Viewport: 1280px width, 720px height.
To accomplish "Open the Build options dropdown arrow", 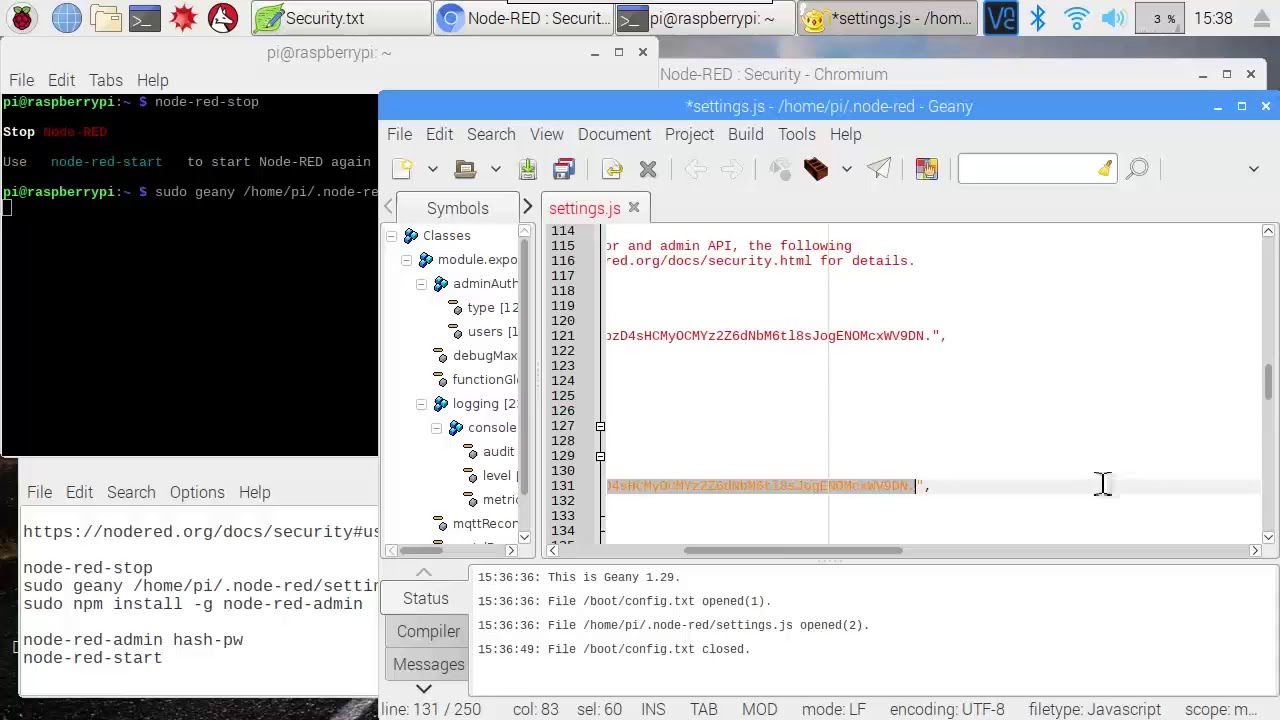I will click(x=846, y=169).
